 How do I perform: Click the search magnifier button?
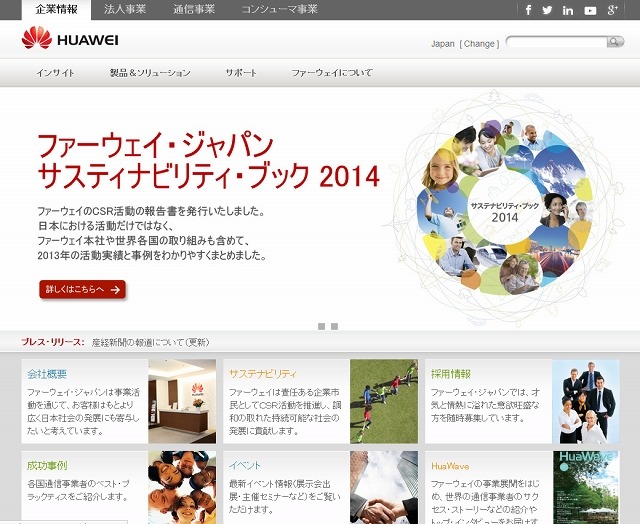tap(615, 41)
